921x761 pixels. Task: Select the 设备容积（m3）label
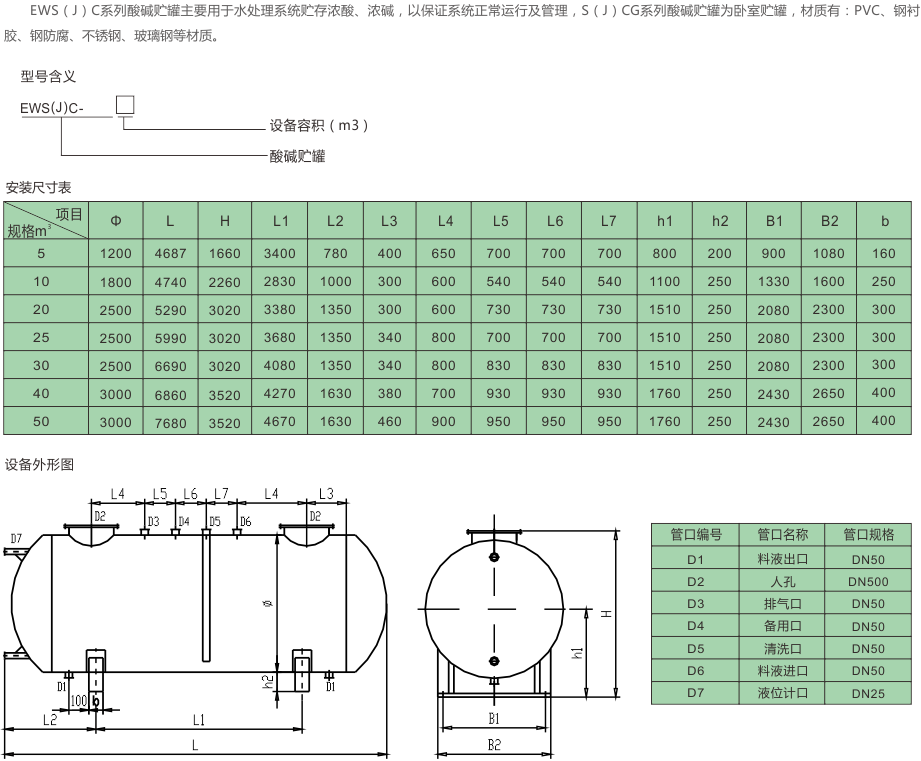point(319,126)
